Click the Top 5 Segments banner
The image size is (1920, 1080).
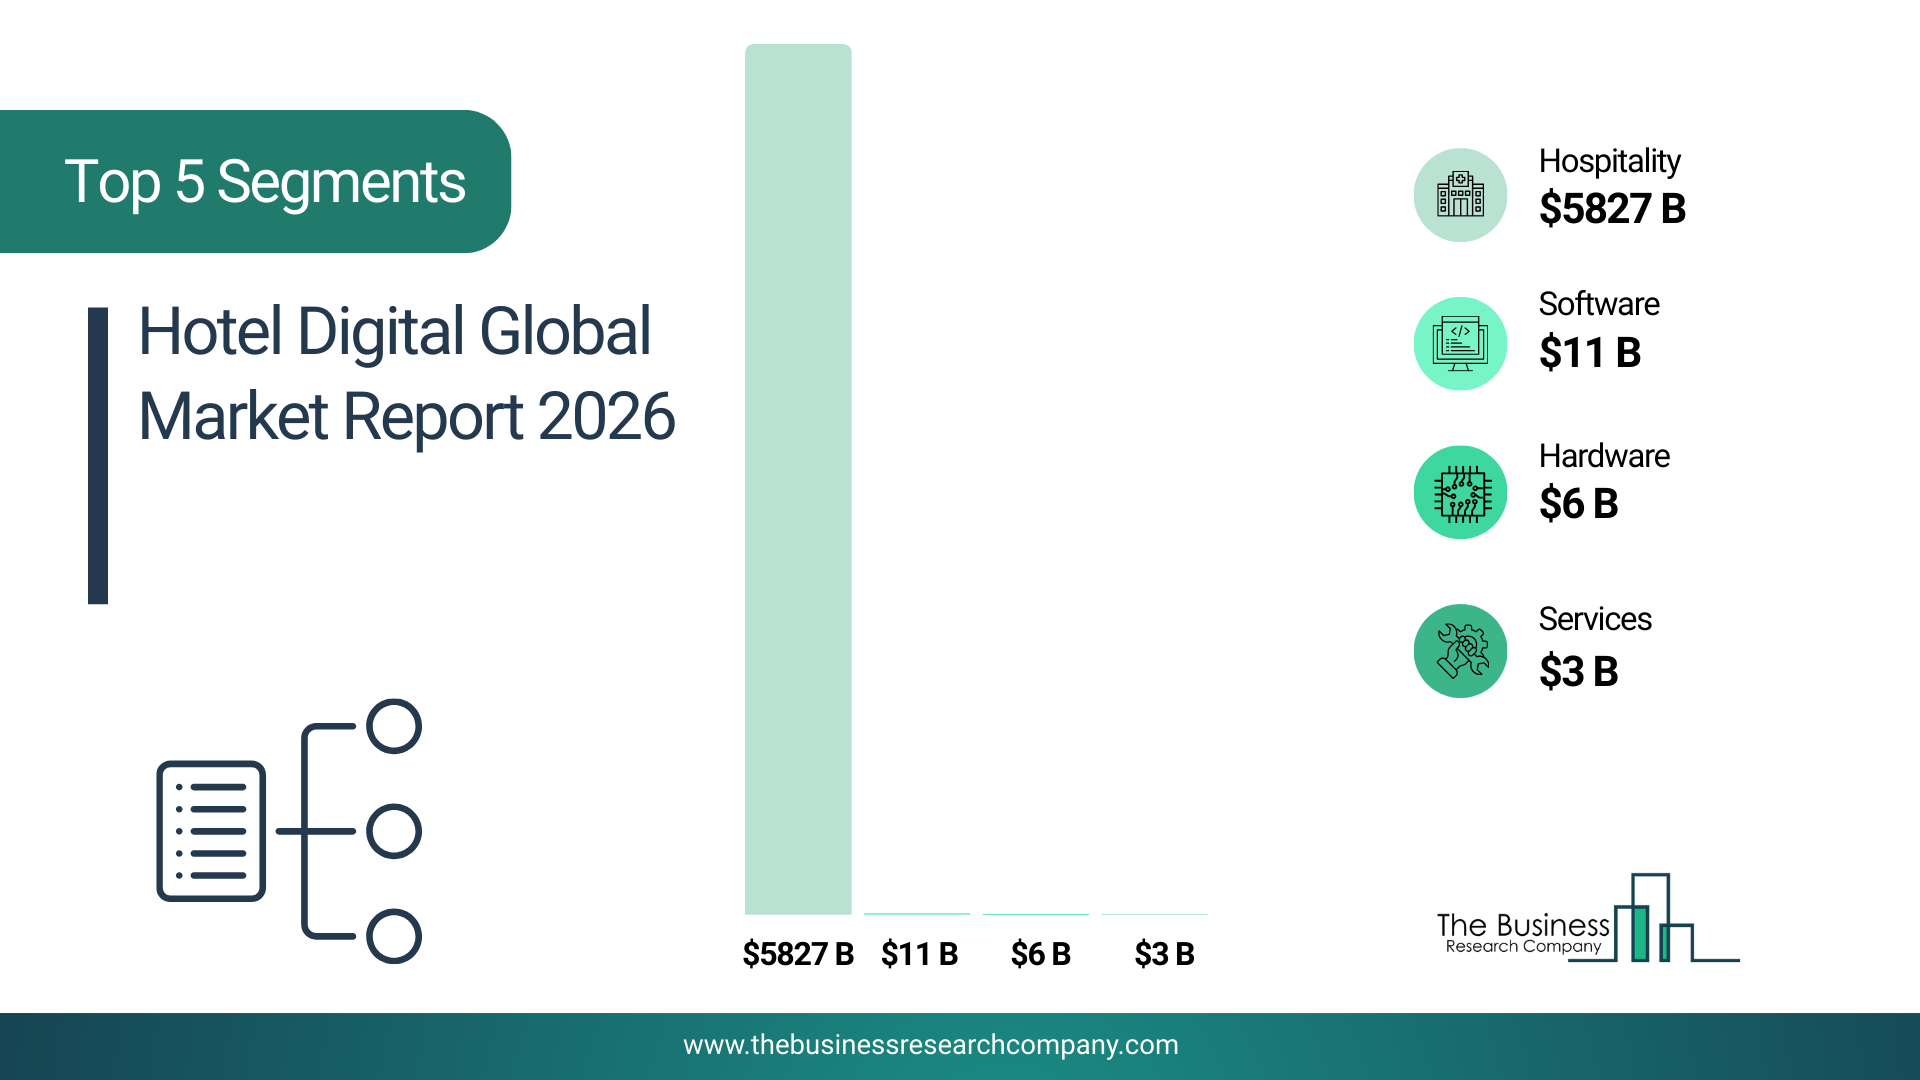click(265, 182)
